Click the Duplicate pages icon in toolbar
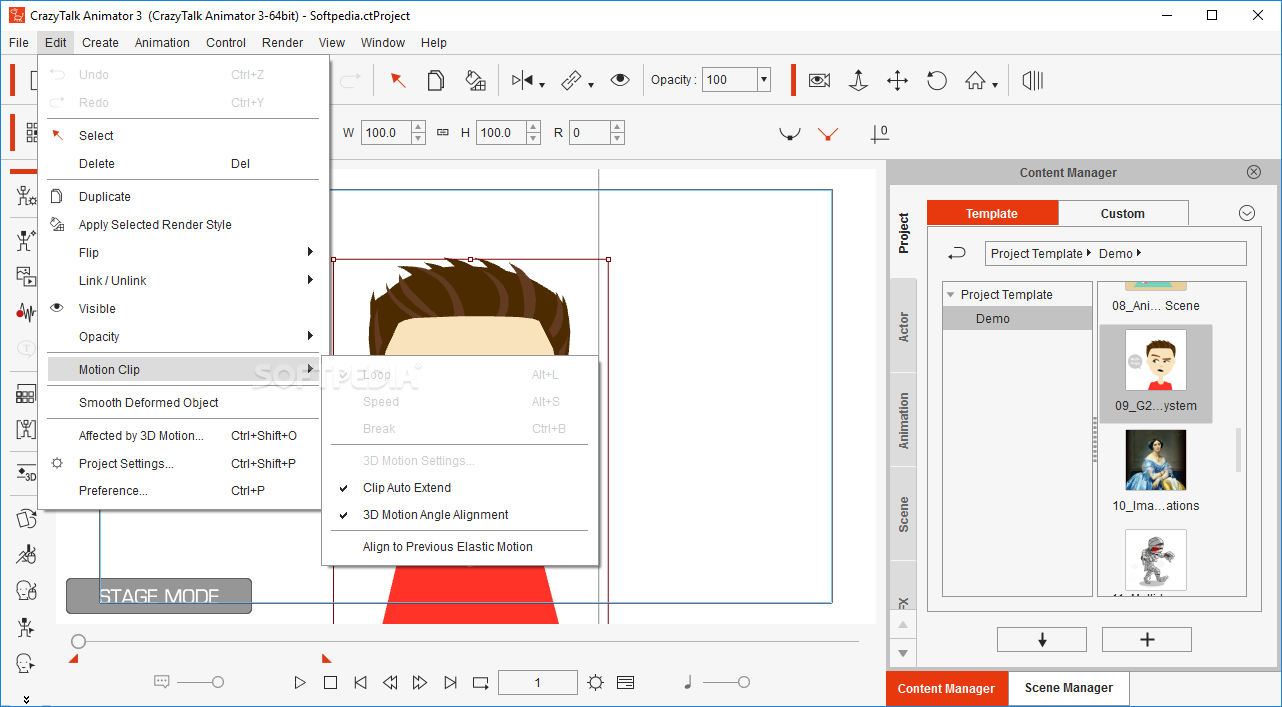This screenshot has width=1282, height=707. (x=436, y=80)
